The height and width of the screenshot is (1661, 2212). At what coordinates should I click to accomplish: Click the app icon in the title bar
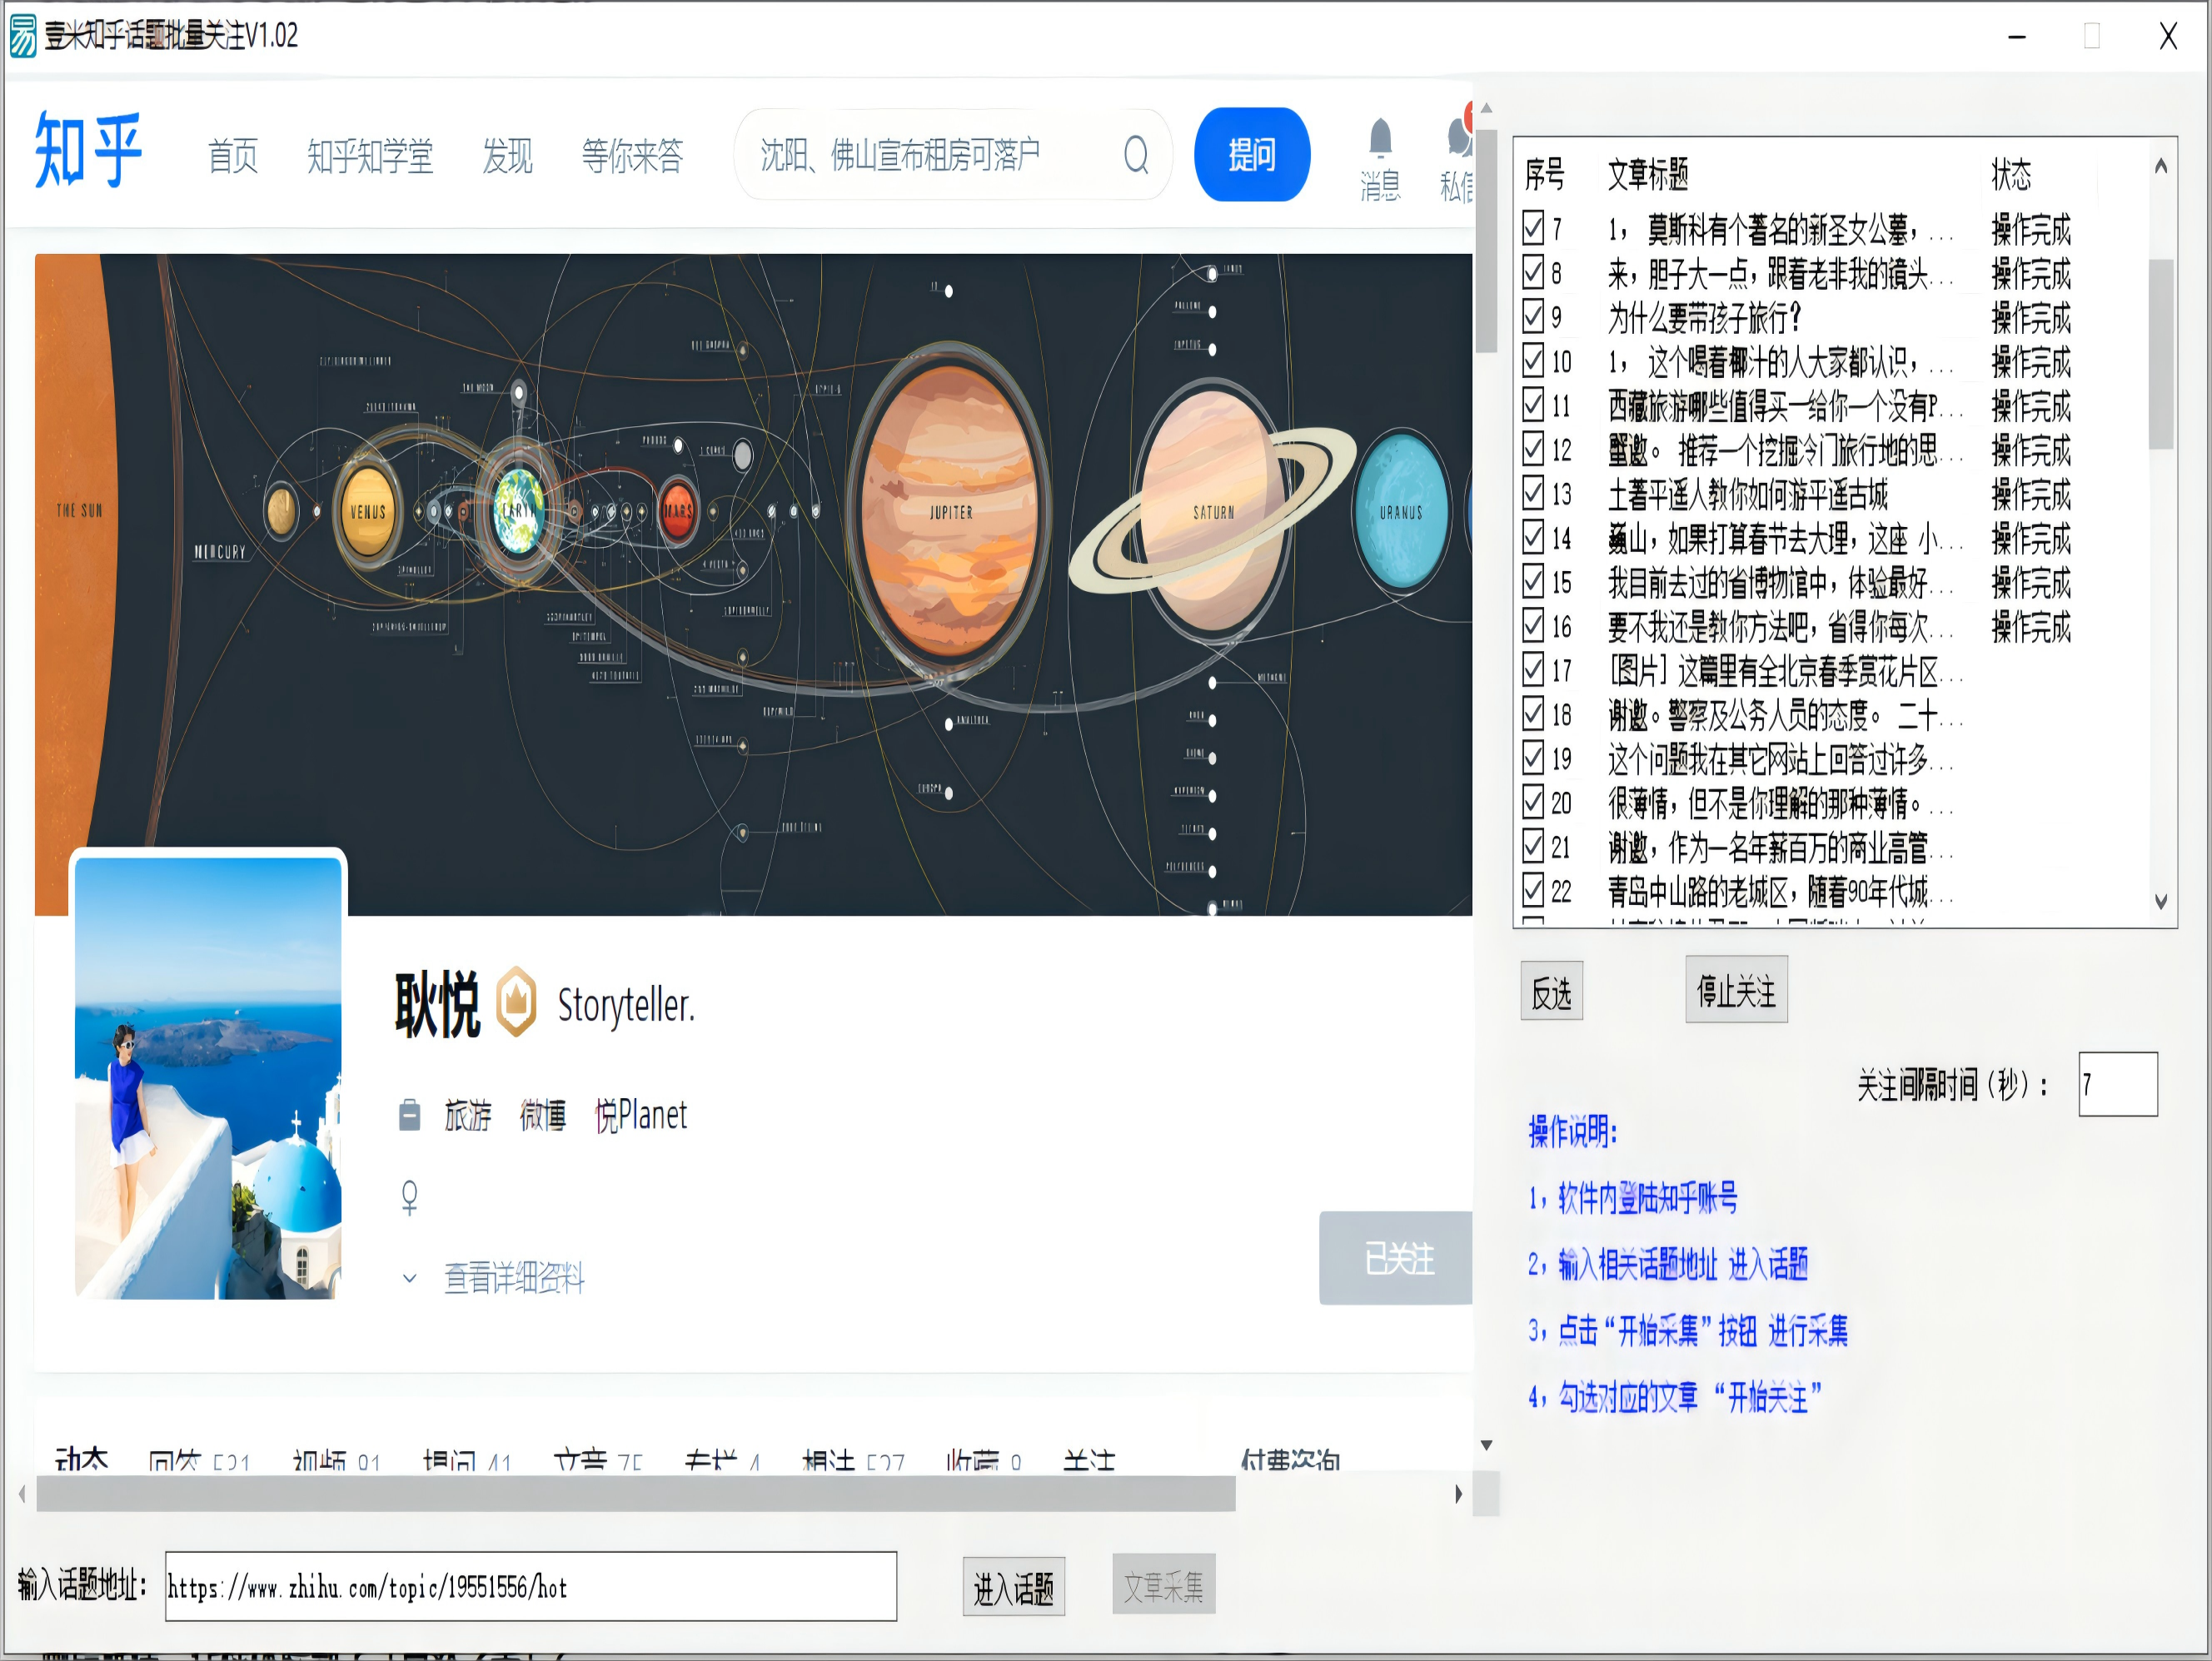click(23, 36)
